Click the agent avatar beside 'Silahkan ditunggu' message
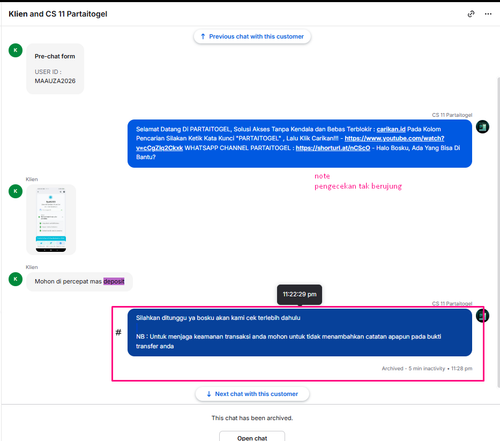This screenshot has height=441, width=500. [482, 315]
